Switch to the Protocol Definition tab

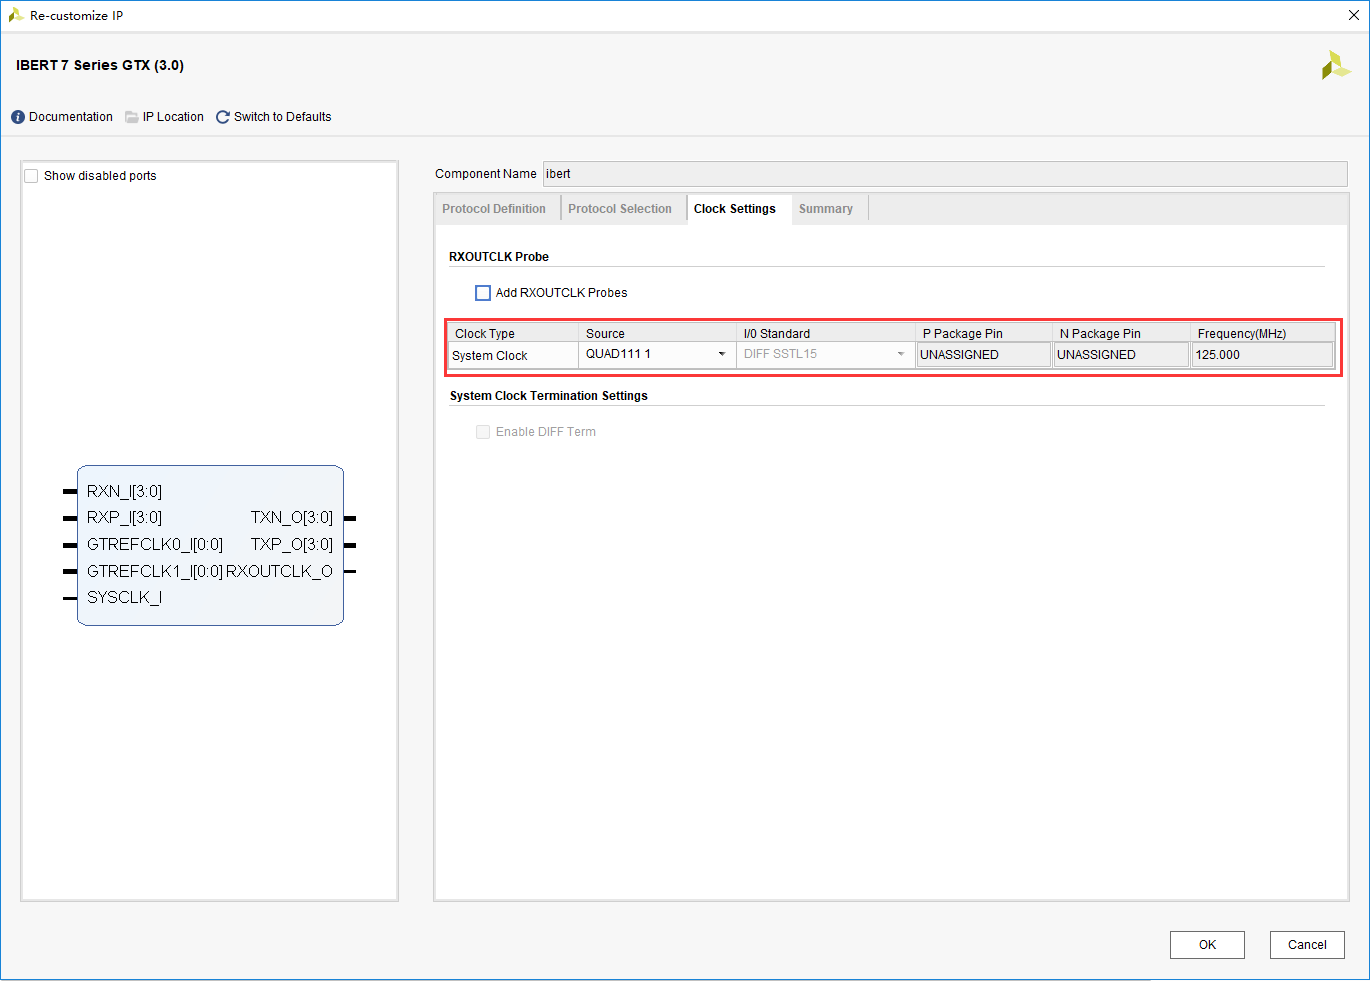(x=494, y=209)
